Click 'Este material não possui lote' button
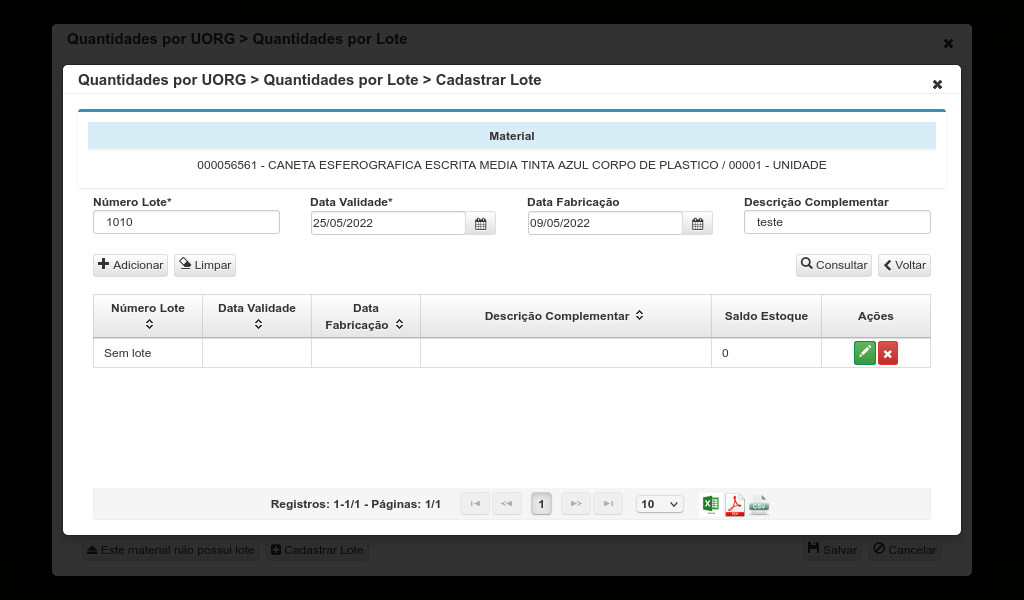The width and height of the screenshot is (1024, 600). click(171, 550)
